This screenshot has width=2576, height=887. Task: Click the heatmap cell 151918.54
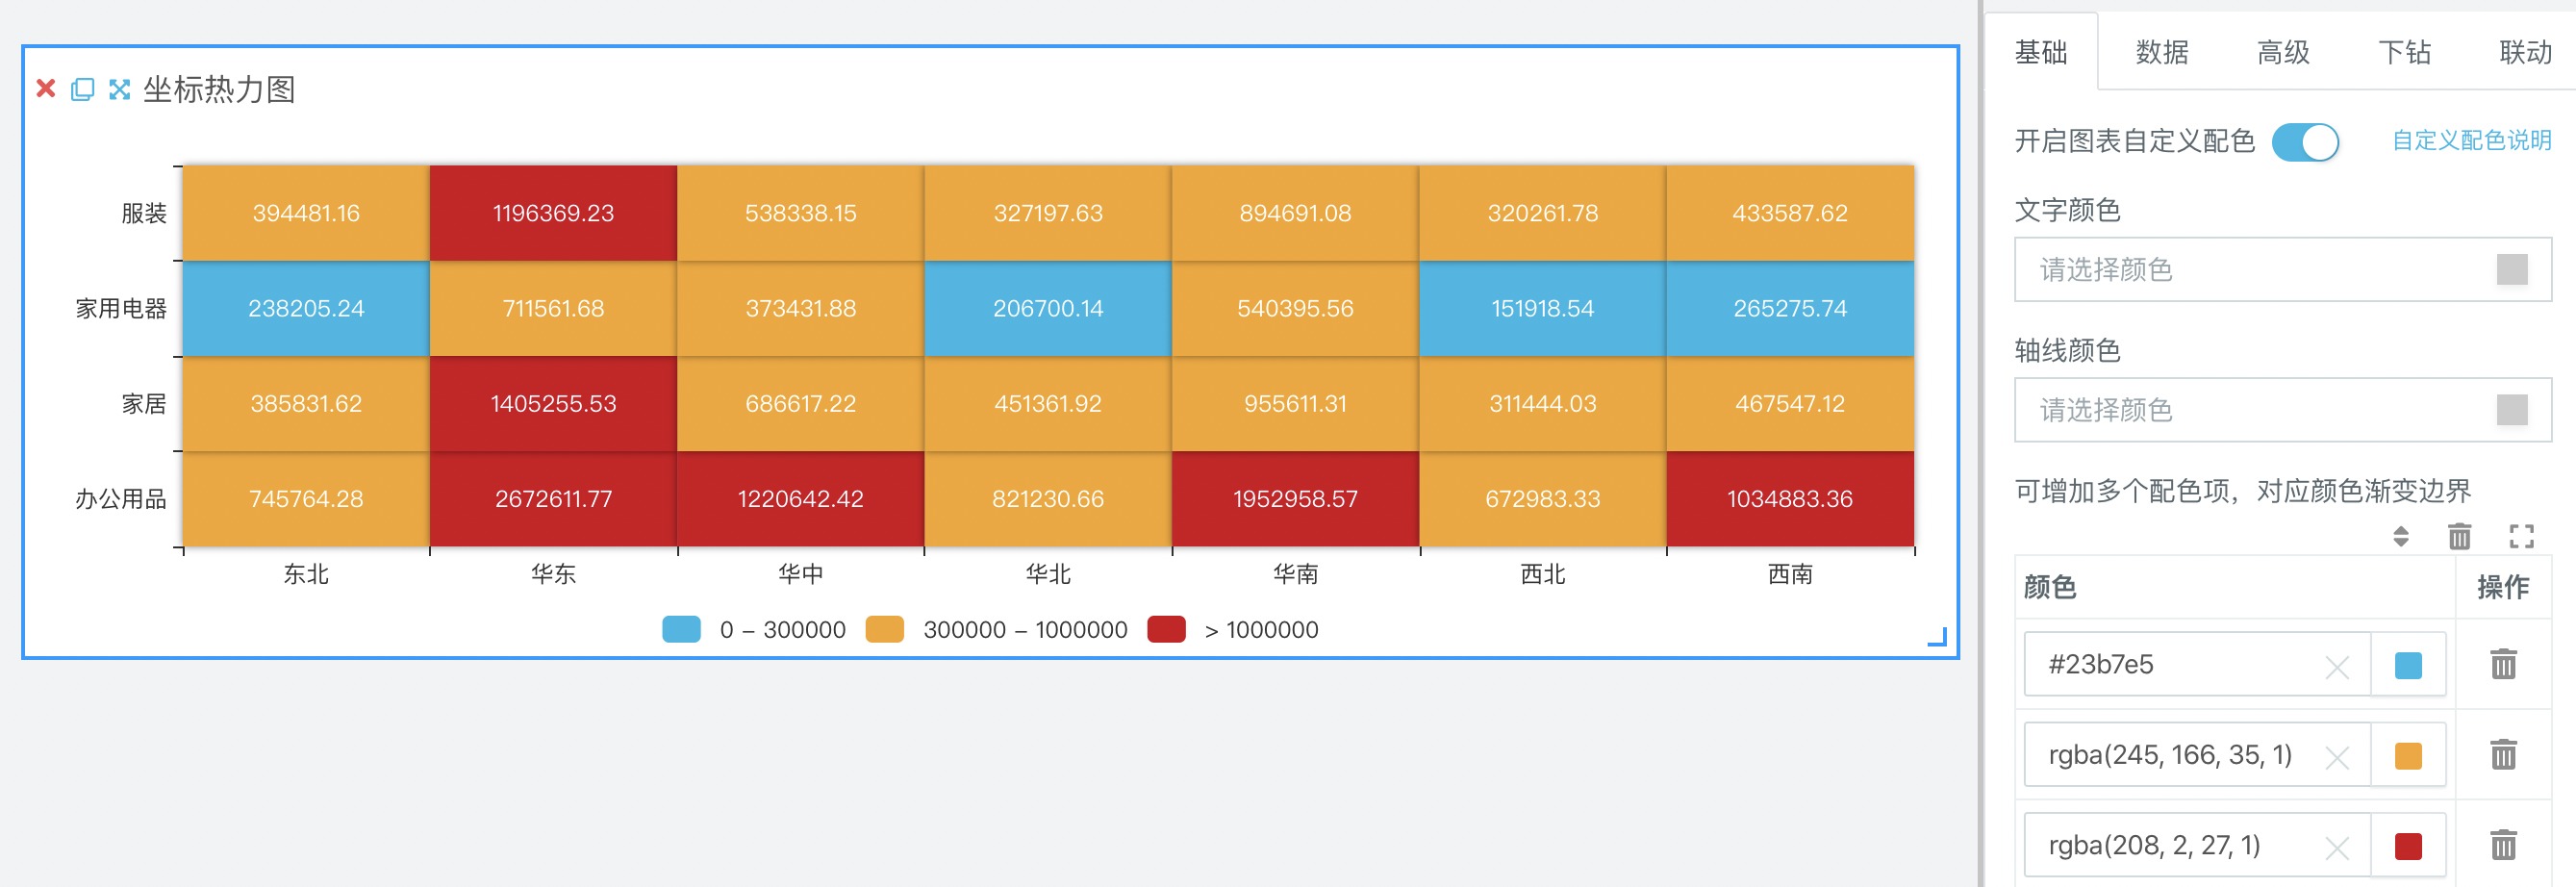(x=1543, y=308)
